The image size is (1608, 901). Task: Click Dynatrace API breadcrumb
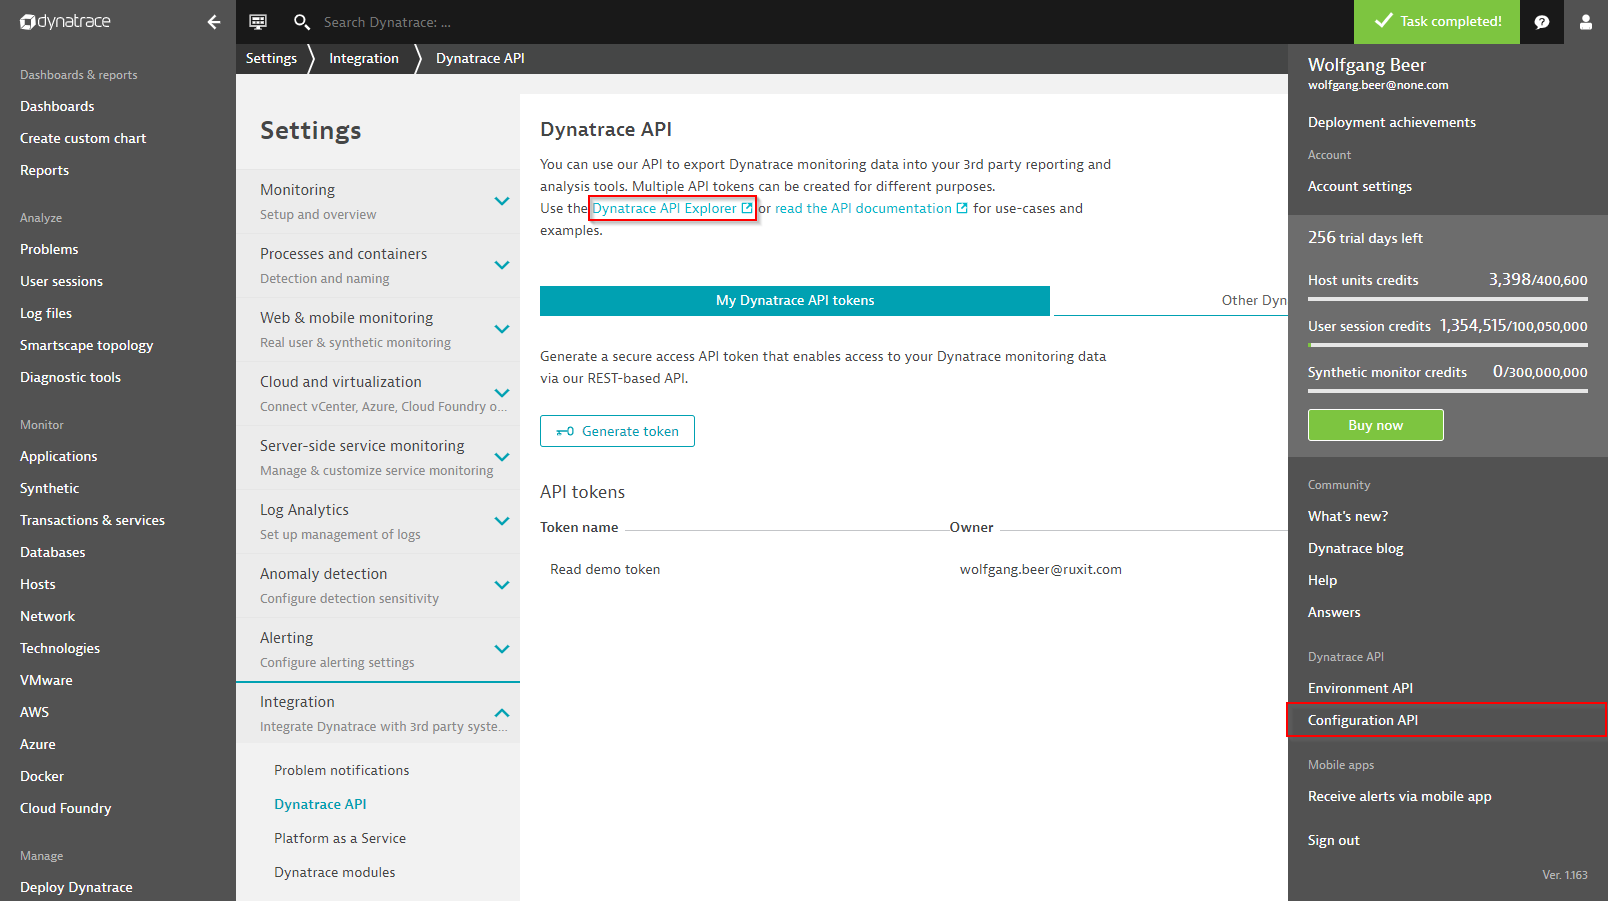[x=480, y=58]
